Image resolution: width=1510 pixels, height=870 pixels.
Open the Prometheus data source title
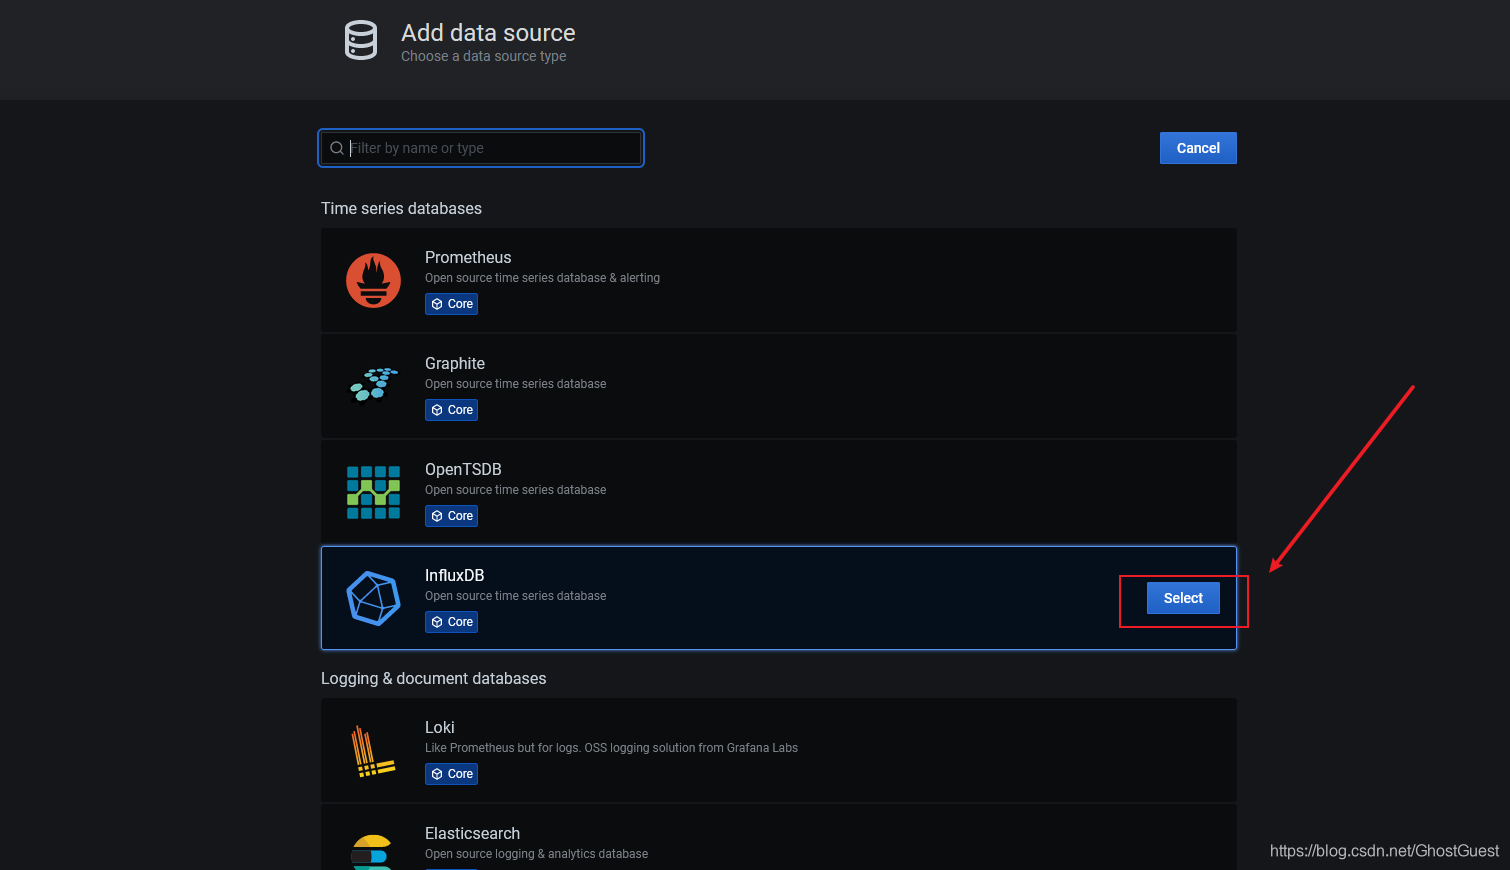(468, 257)
